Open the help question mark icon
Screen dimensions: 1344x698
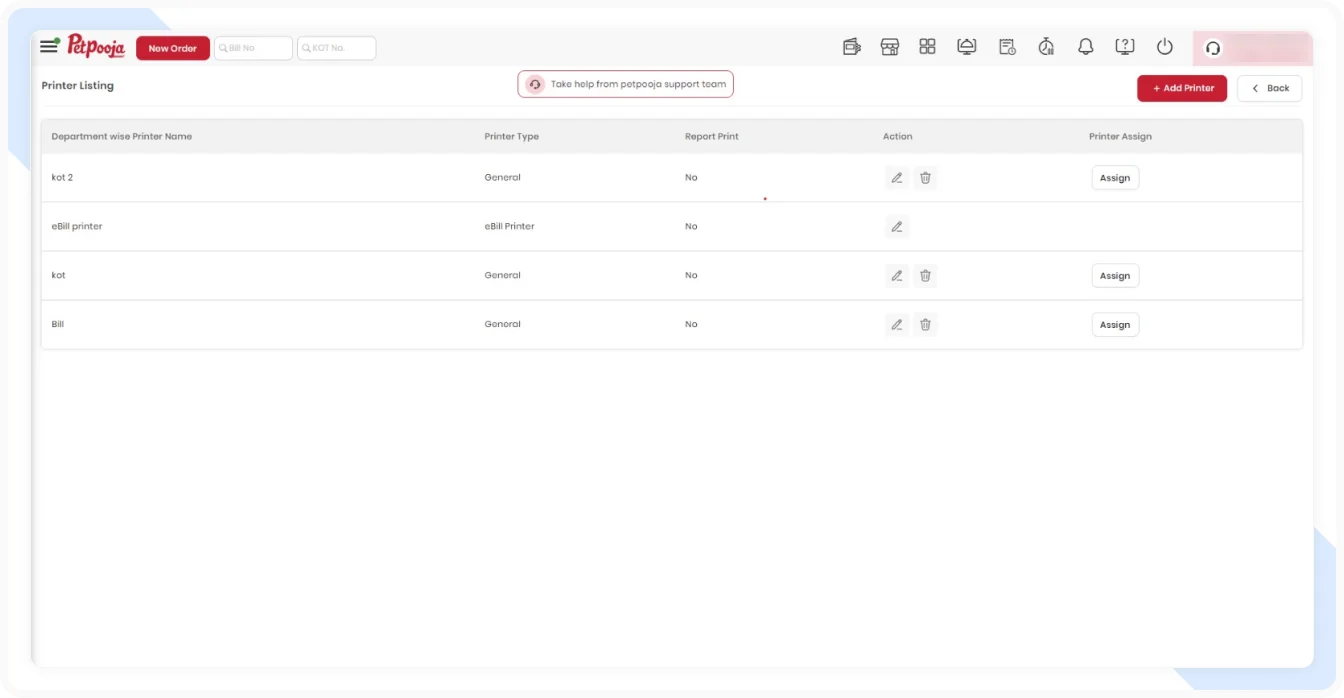pyautogui.click(x=1124, y=47)
